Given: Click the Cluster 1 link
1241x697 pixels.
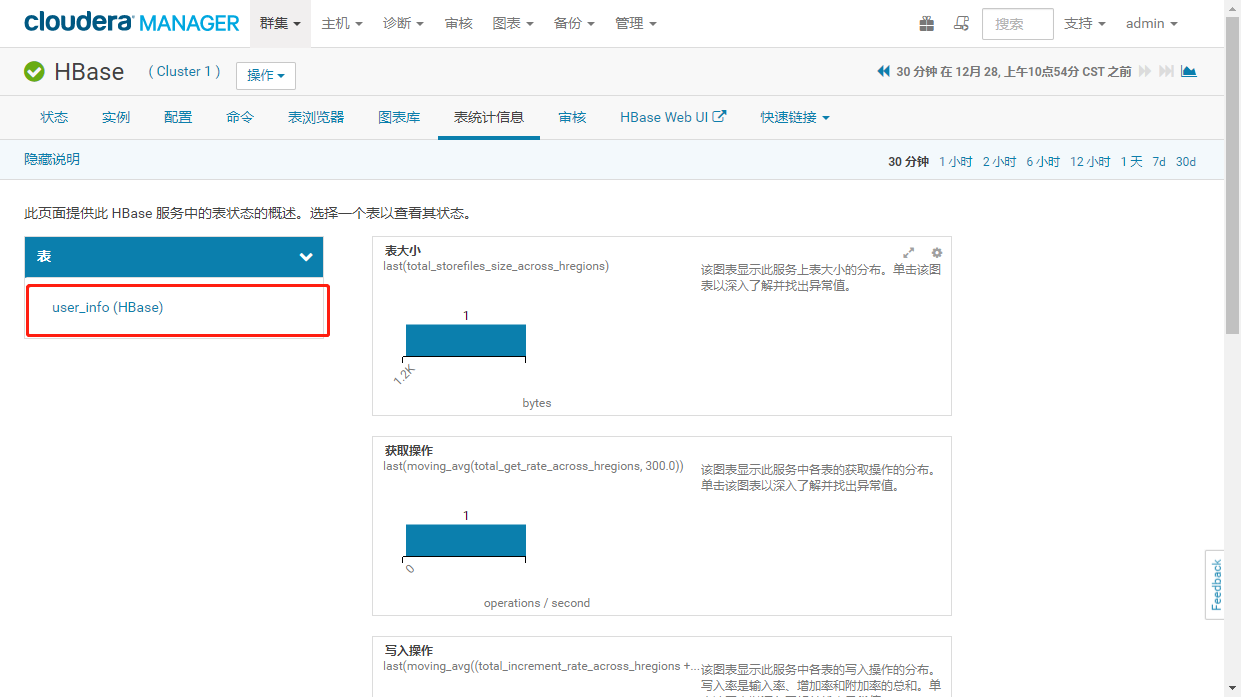Looking at the screenshot, I should [x=185, y=71].
